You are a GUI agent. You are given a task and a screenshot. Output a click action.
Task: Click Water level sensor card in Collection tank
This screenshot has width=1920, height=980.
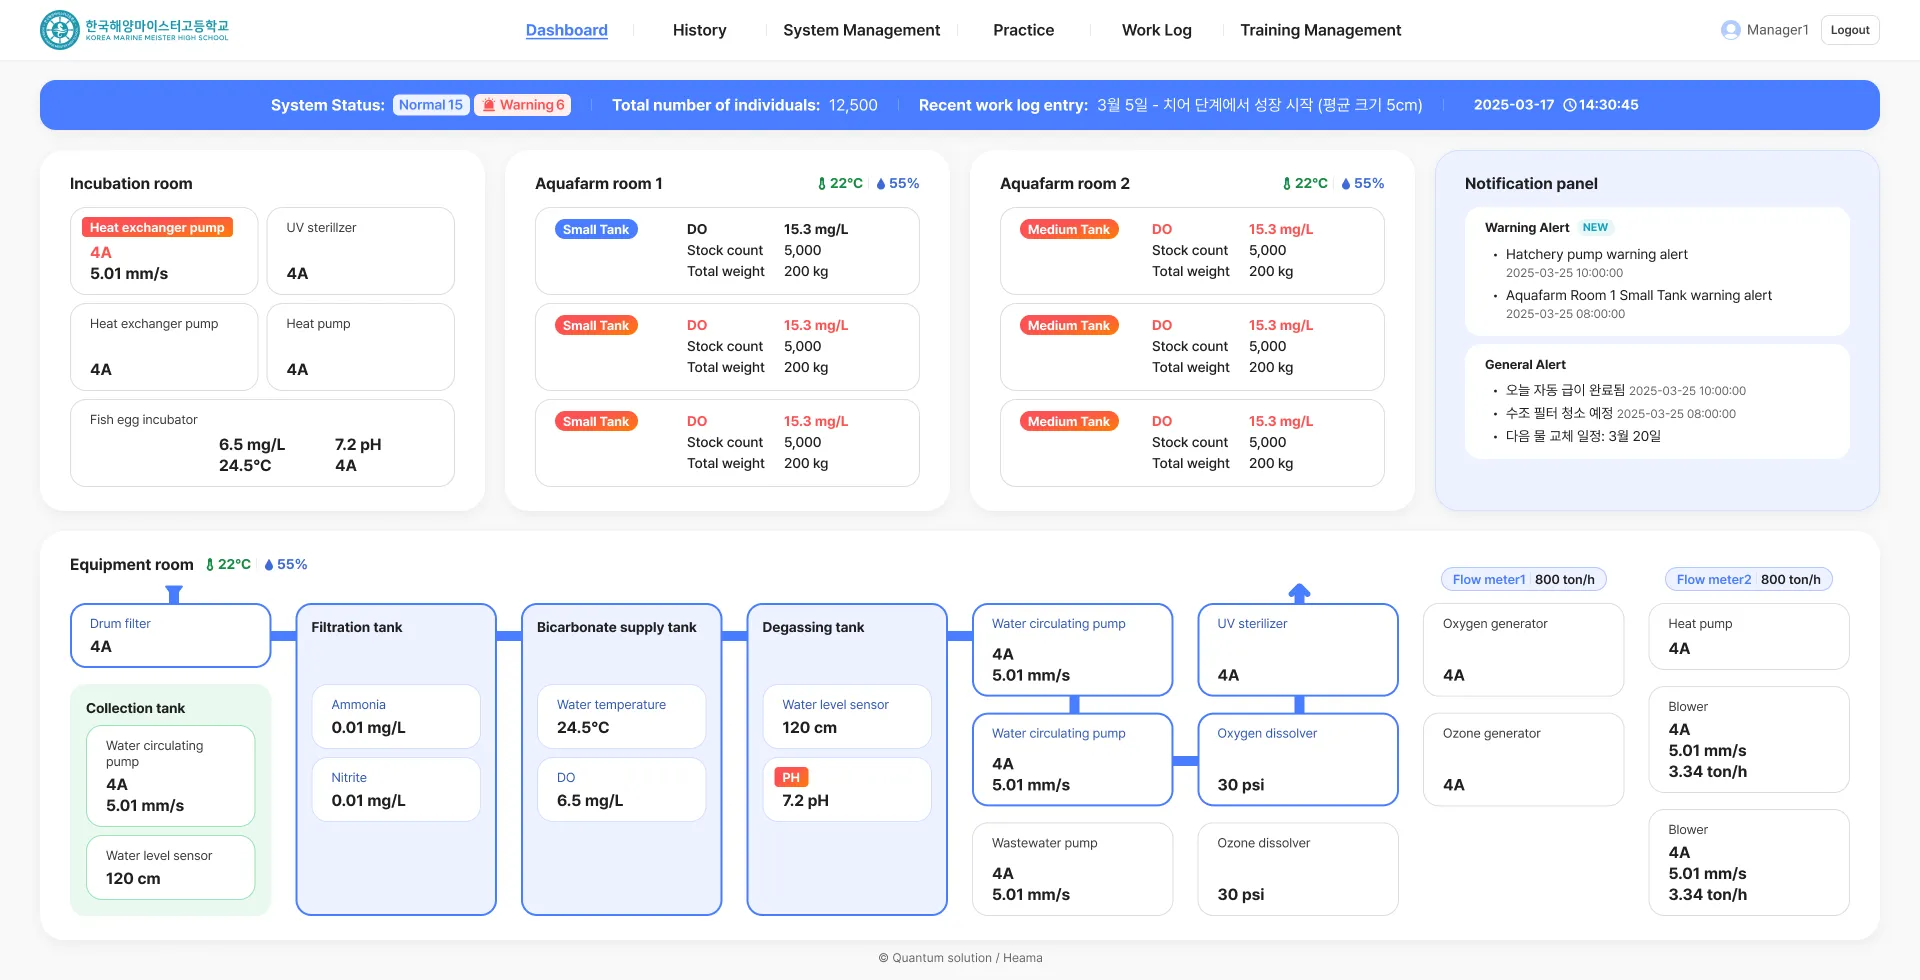[171, 867]
